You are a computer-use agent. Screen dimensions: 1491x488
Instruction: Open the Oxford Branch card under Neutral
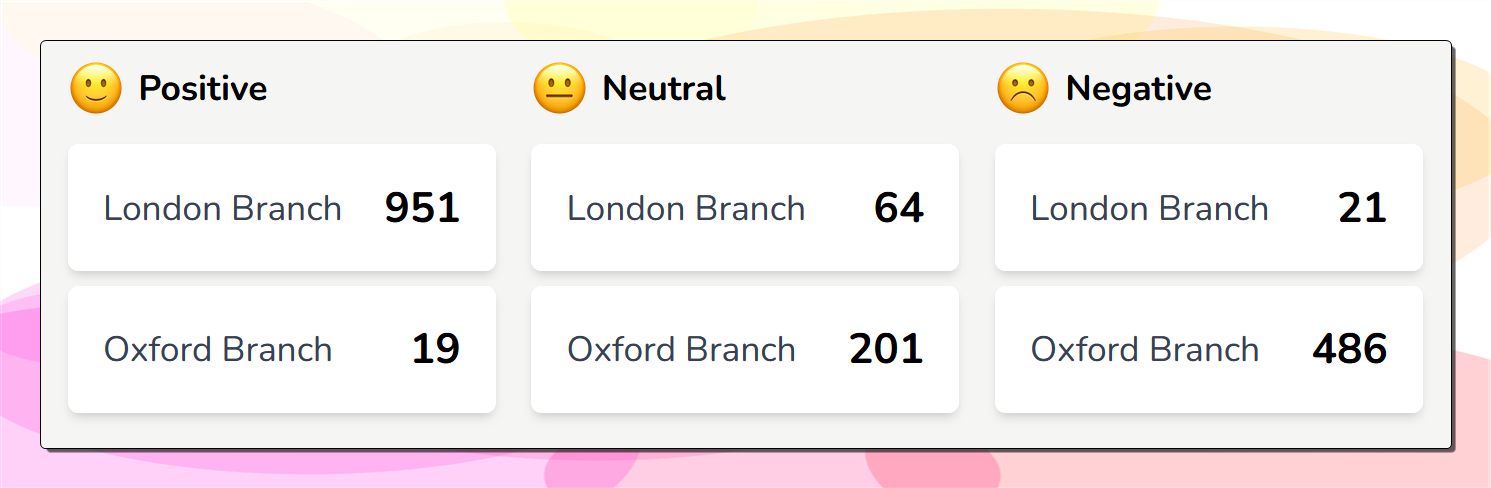tap(745, 350)
